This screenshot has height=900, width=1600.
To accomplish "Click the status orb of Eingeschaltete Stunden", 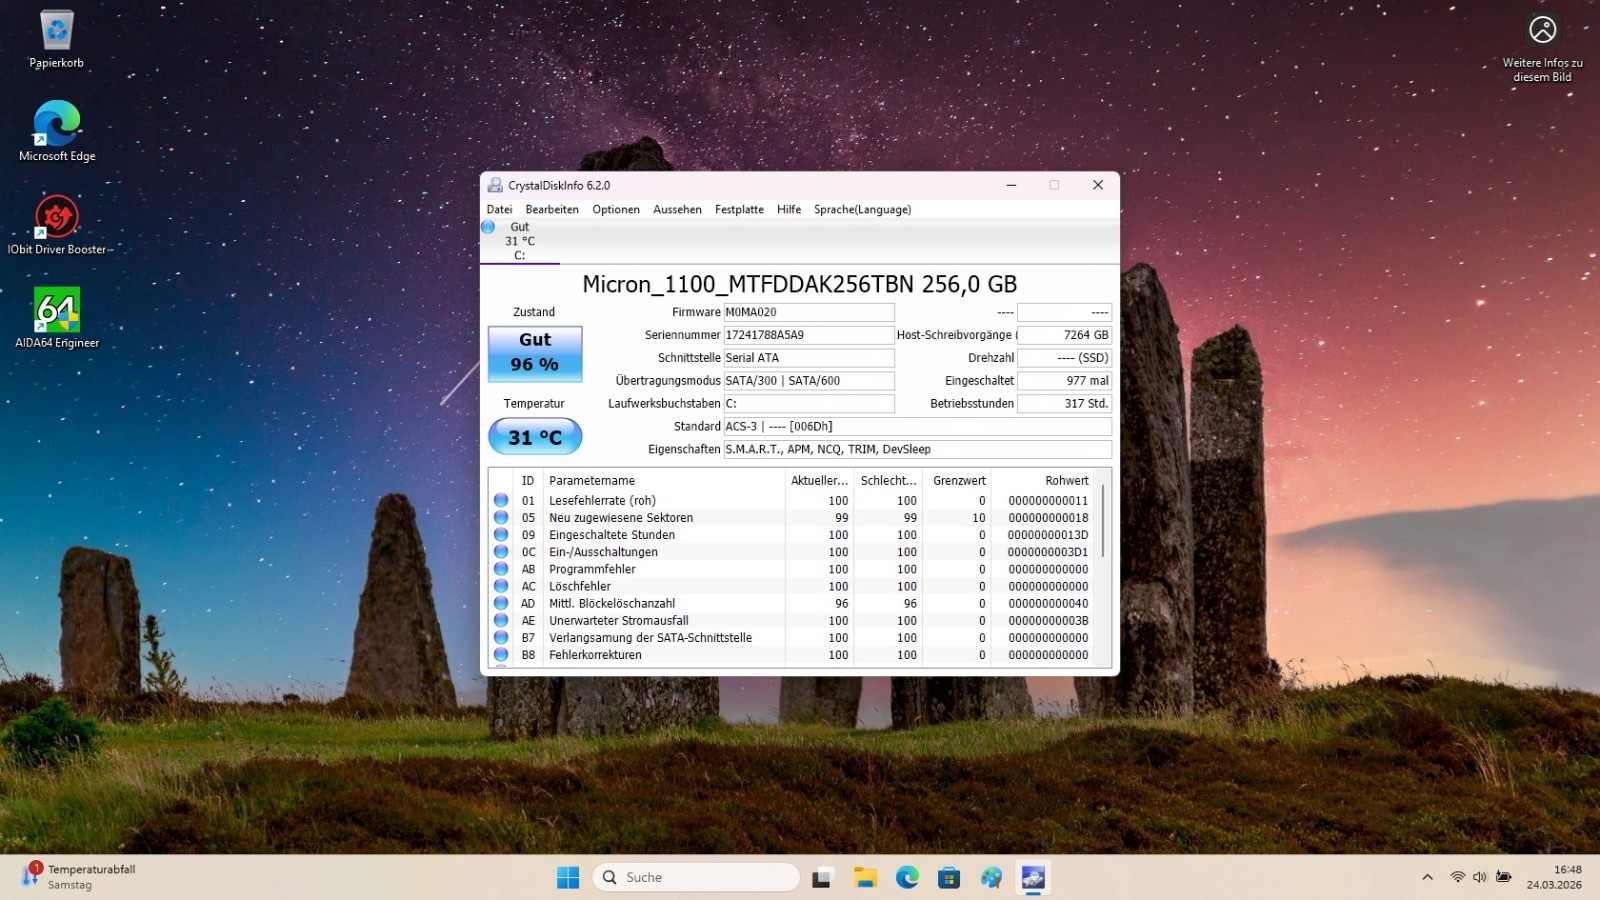I will click(x=501, y=535).
